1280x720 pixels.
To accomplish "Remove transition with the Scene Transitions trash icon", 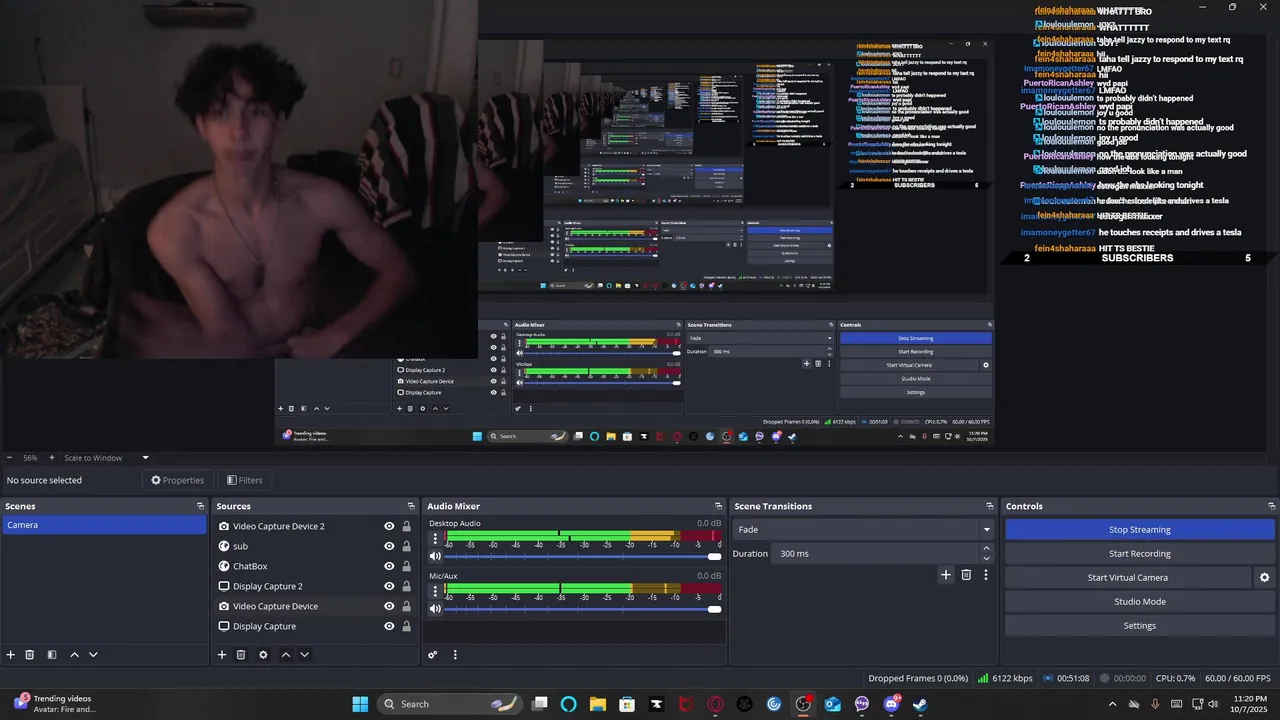I will [966, 575].
